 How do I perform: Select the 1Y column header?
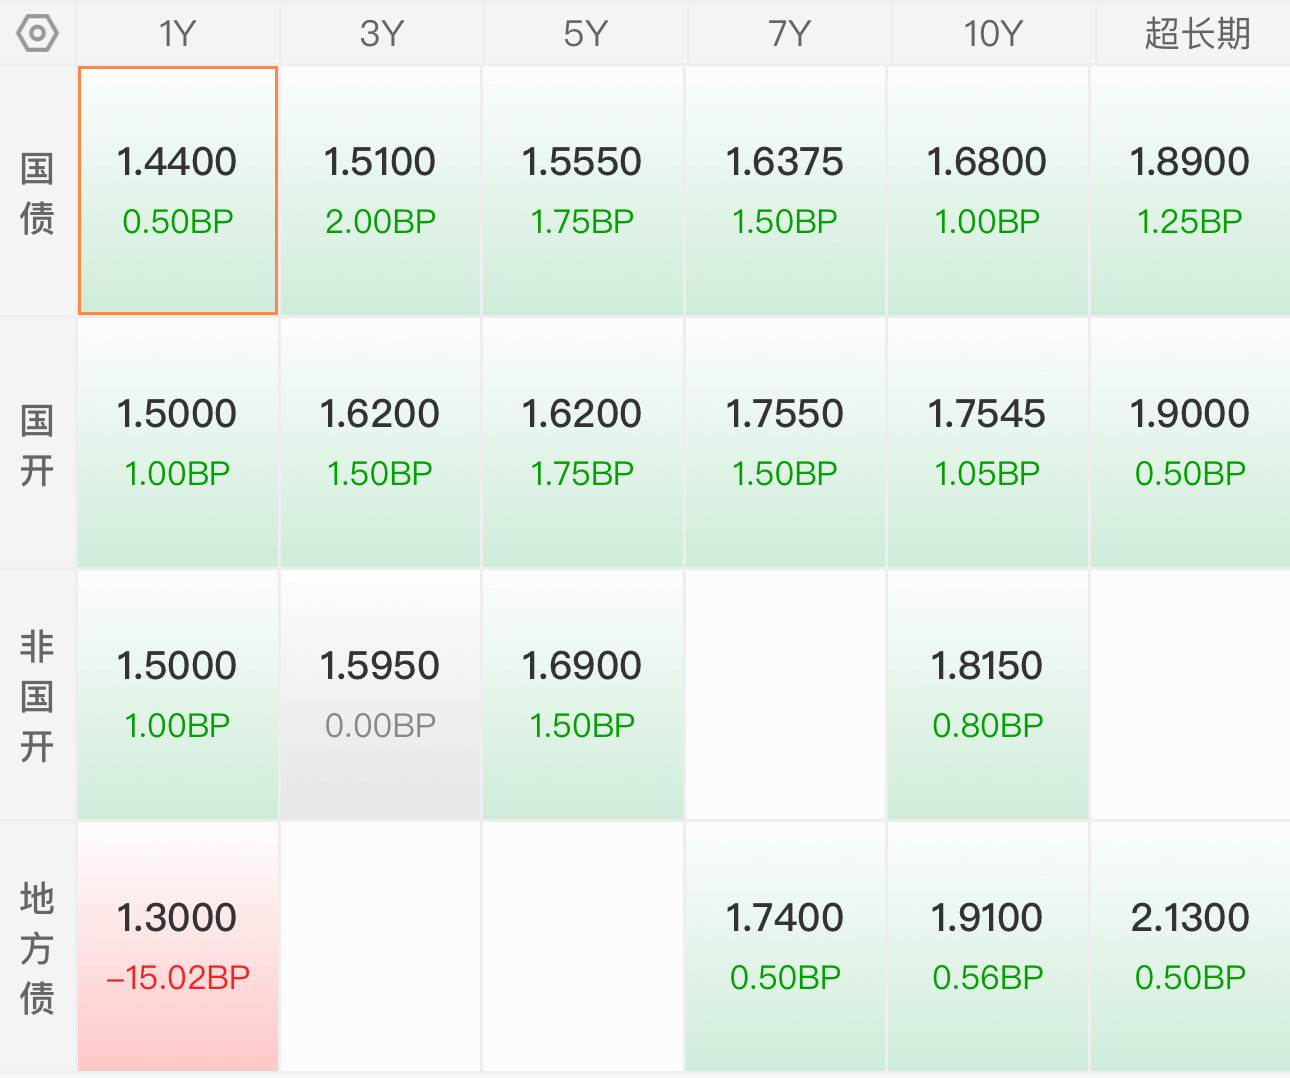coord(178,33)
